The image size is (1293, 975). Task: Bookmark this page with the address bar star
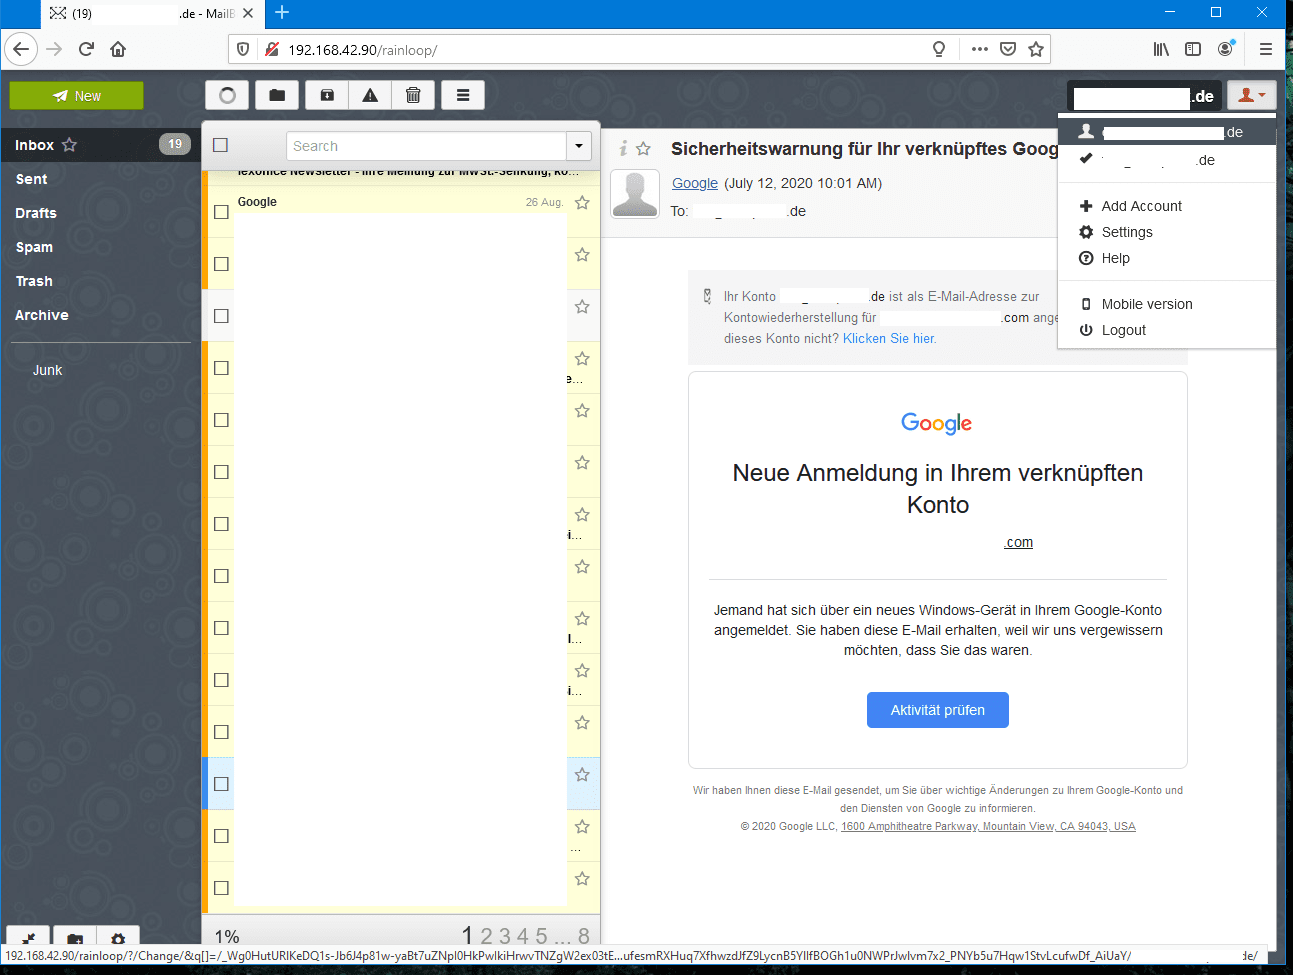(1036, 49)
